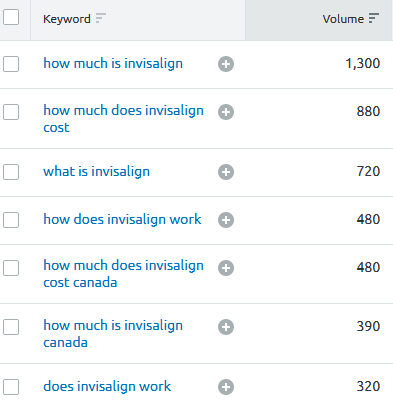Tick checkbox for 'does invisalign work'

11,387
